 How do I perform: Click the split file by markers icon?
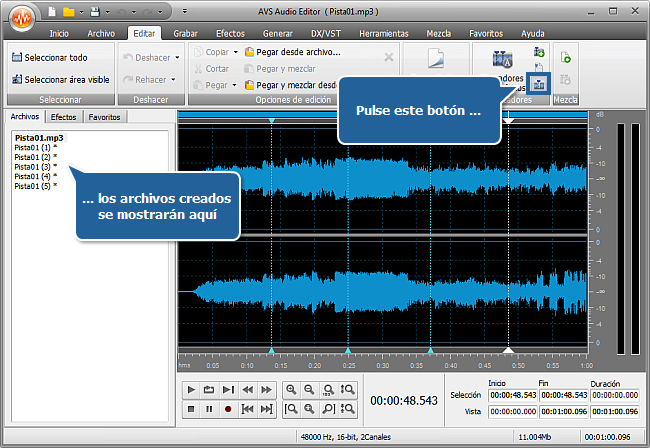point(539,84)
